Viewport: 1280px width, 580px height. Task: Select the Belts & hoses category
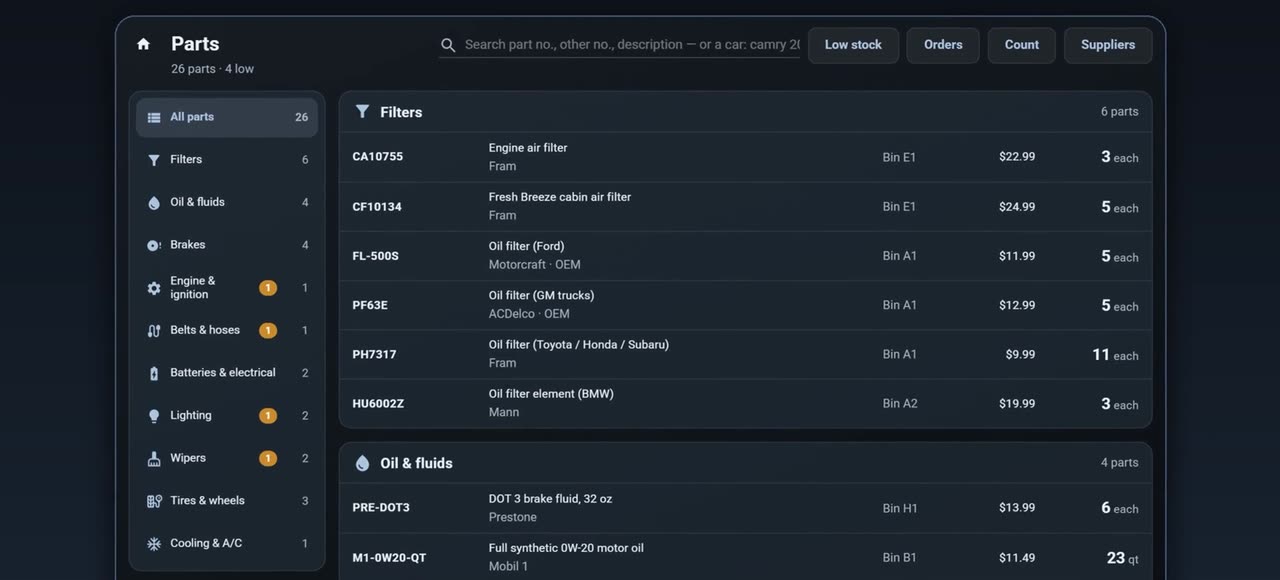click(x=227, y=330)
